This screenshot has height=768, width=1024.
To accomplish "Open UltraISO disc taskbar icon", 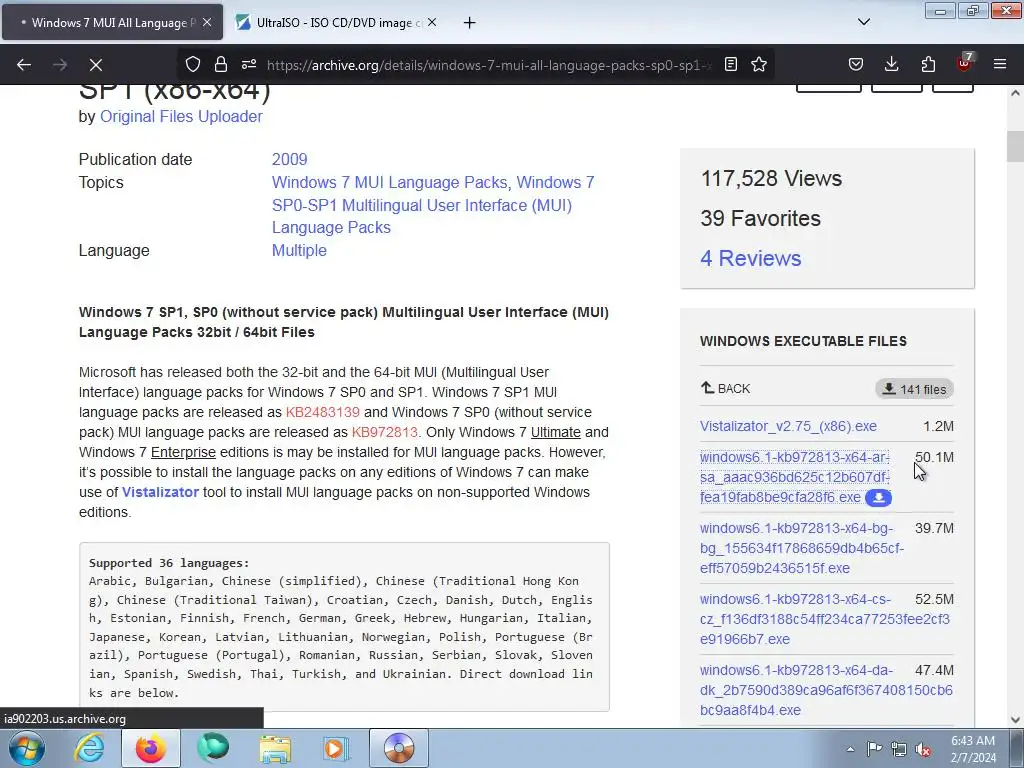I will point(399,748).
